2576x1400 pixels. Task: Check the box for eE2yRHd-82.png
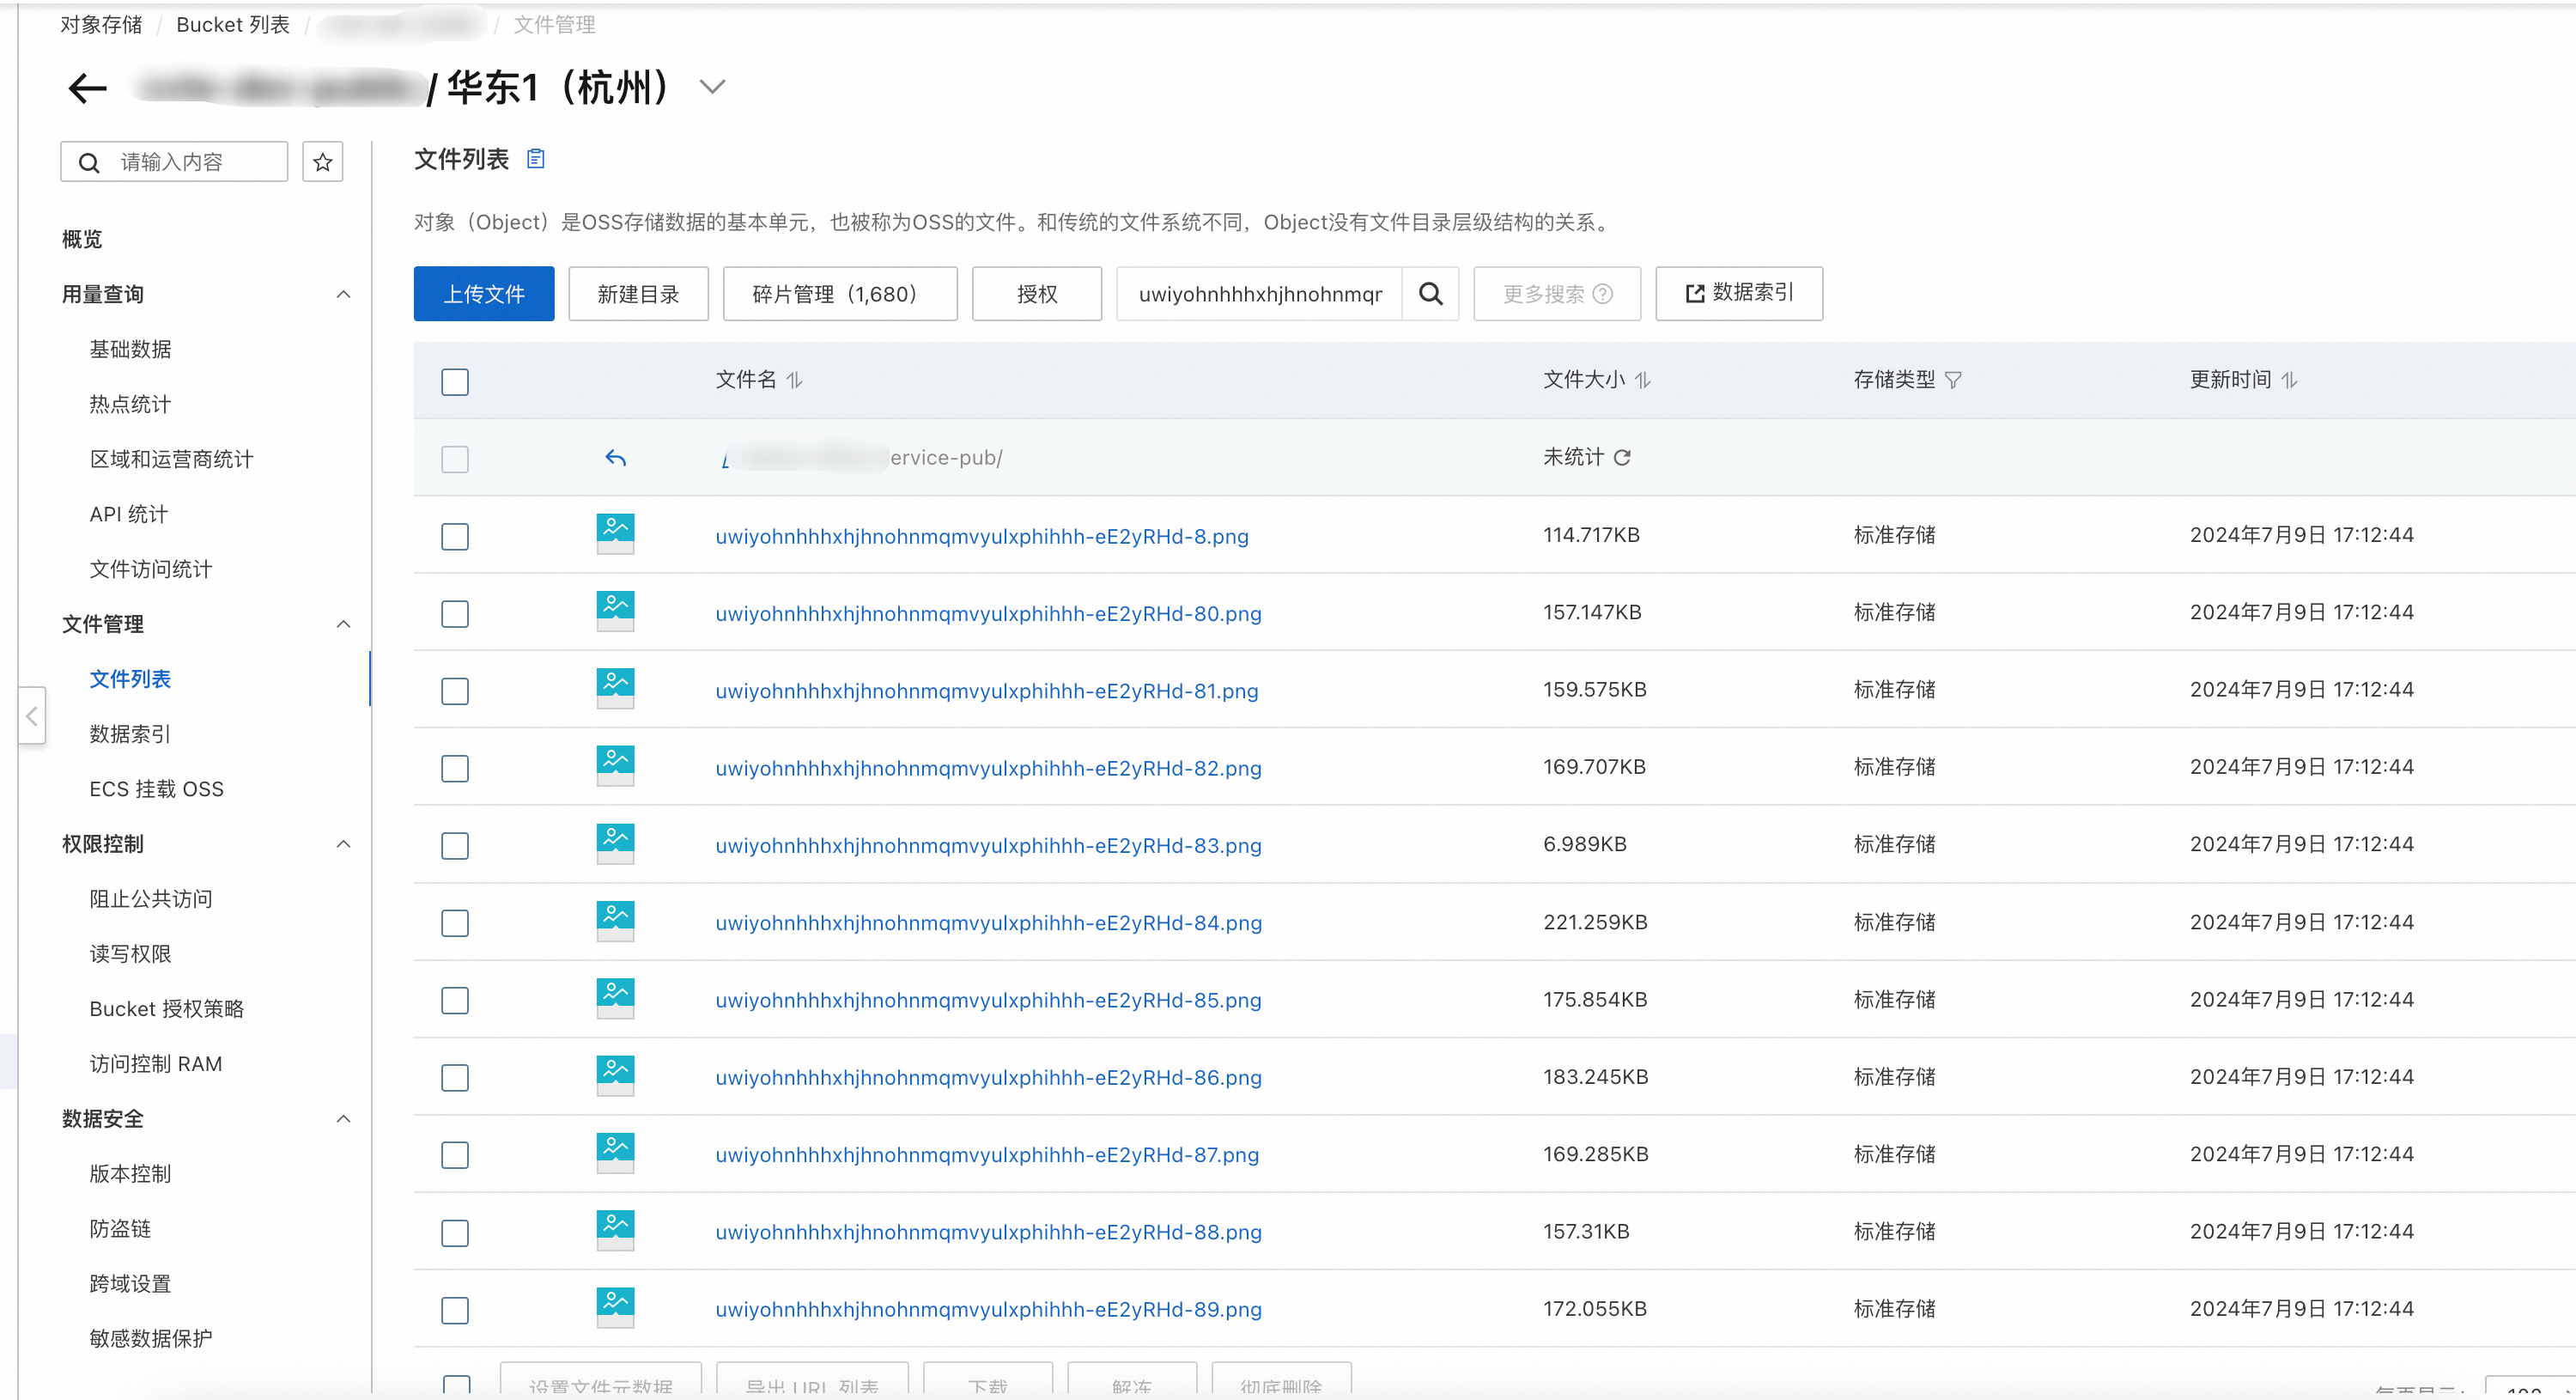455,768
